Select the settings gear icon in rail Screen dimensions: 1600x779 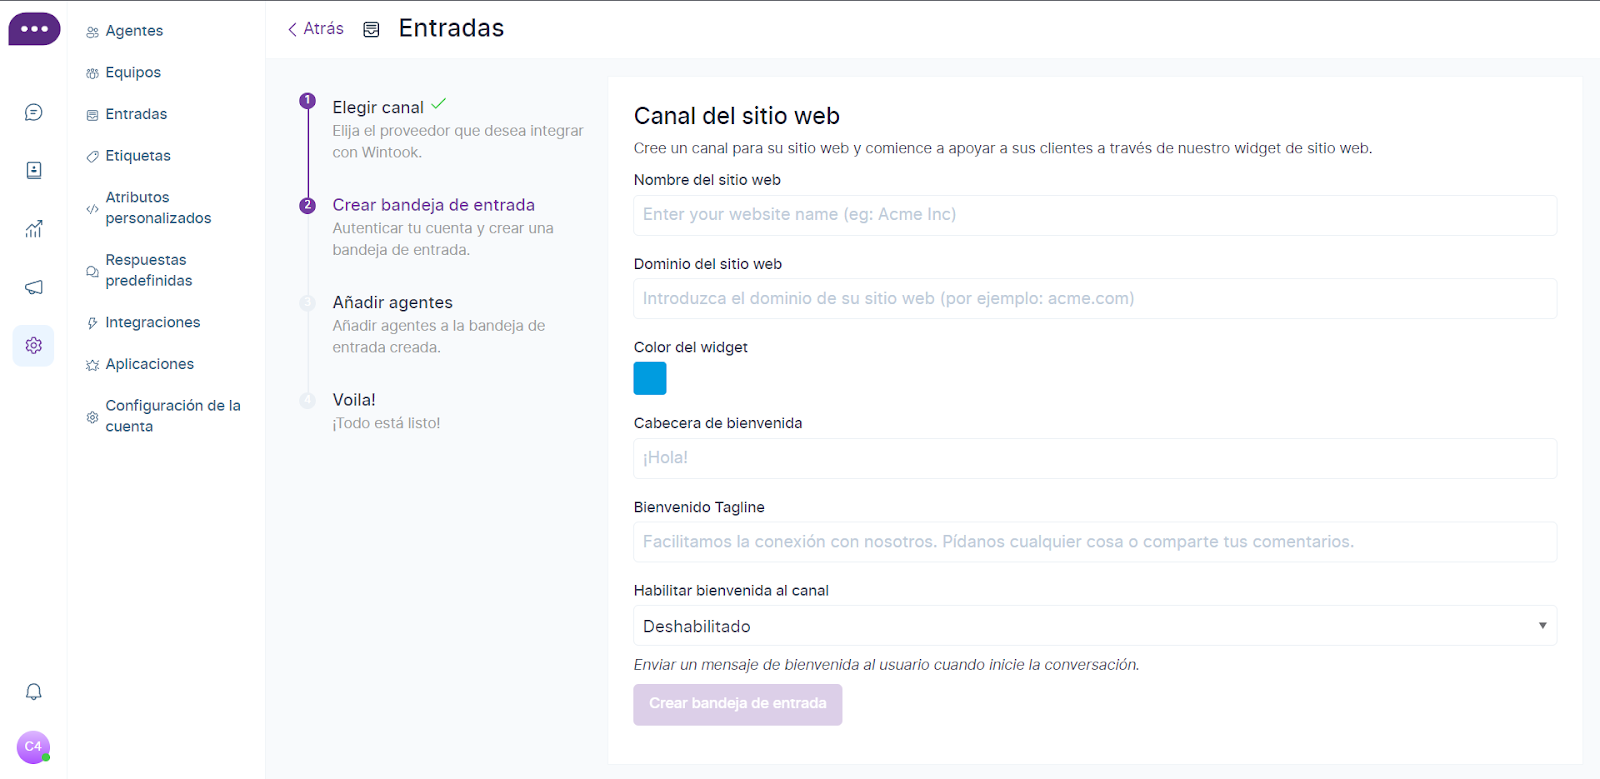click(x=33, y=345)
